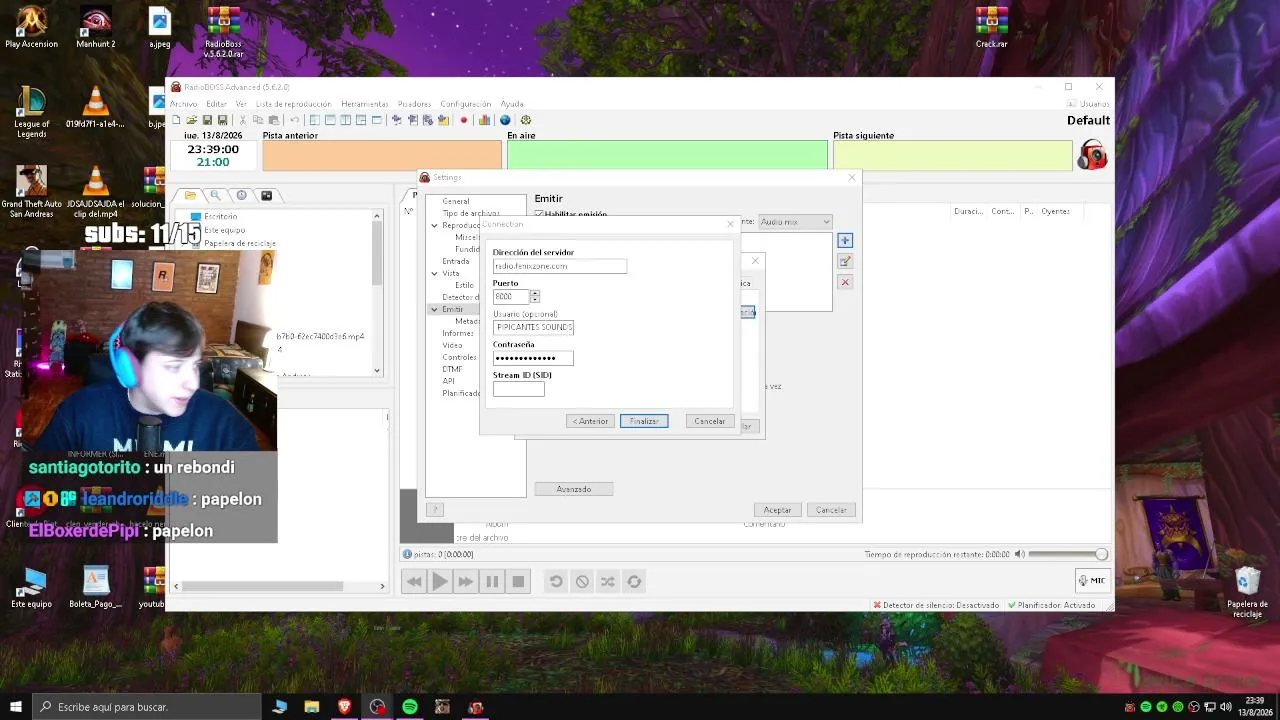Click the stop playback button
The width and height of the screenshot is (1280, 720).
[518, 581]
